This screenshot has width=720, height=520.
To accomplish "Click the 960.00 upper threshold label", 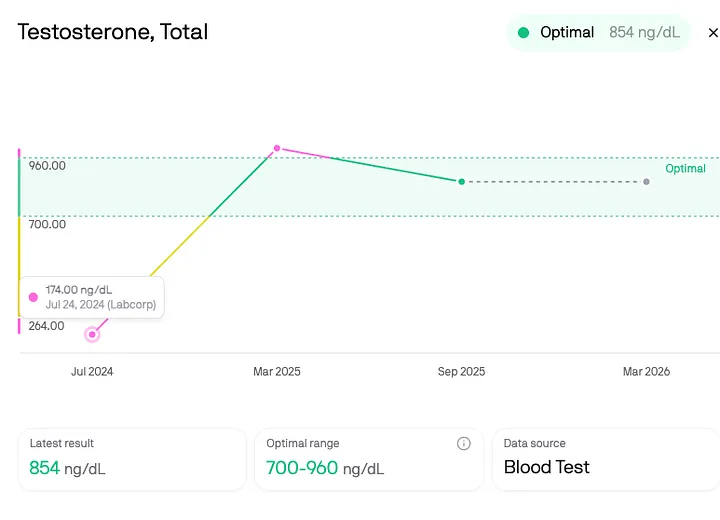I will pyautogui.click(x=47, y=166).
